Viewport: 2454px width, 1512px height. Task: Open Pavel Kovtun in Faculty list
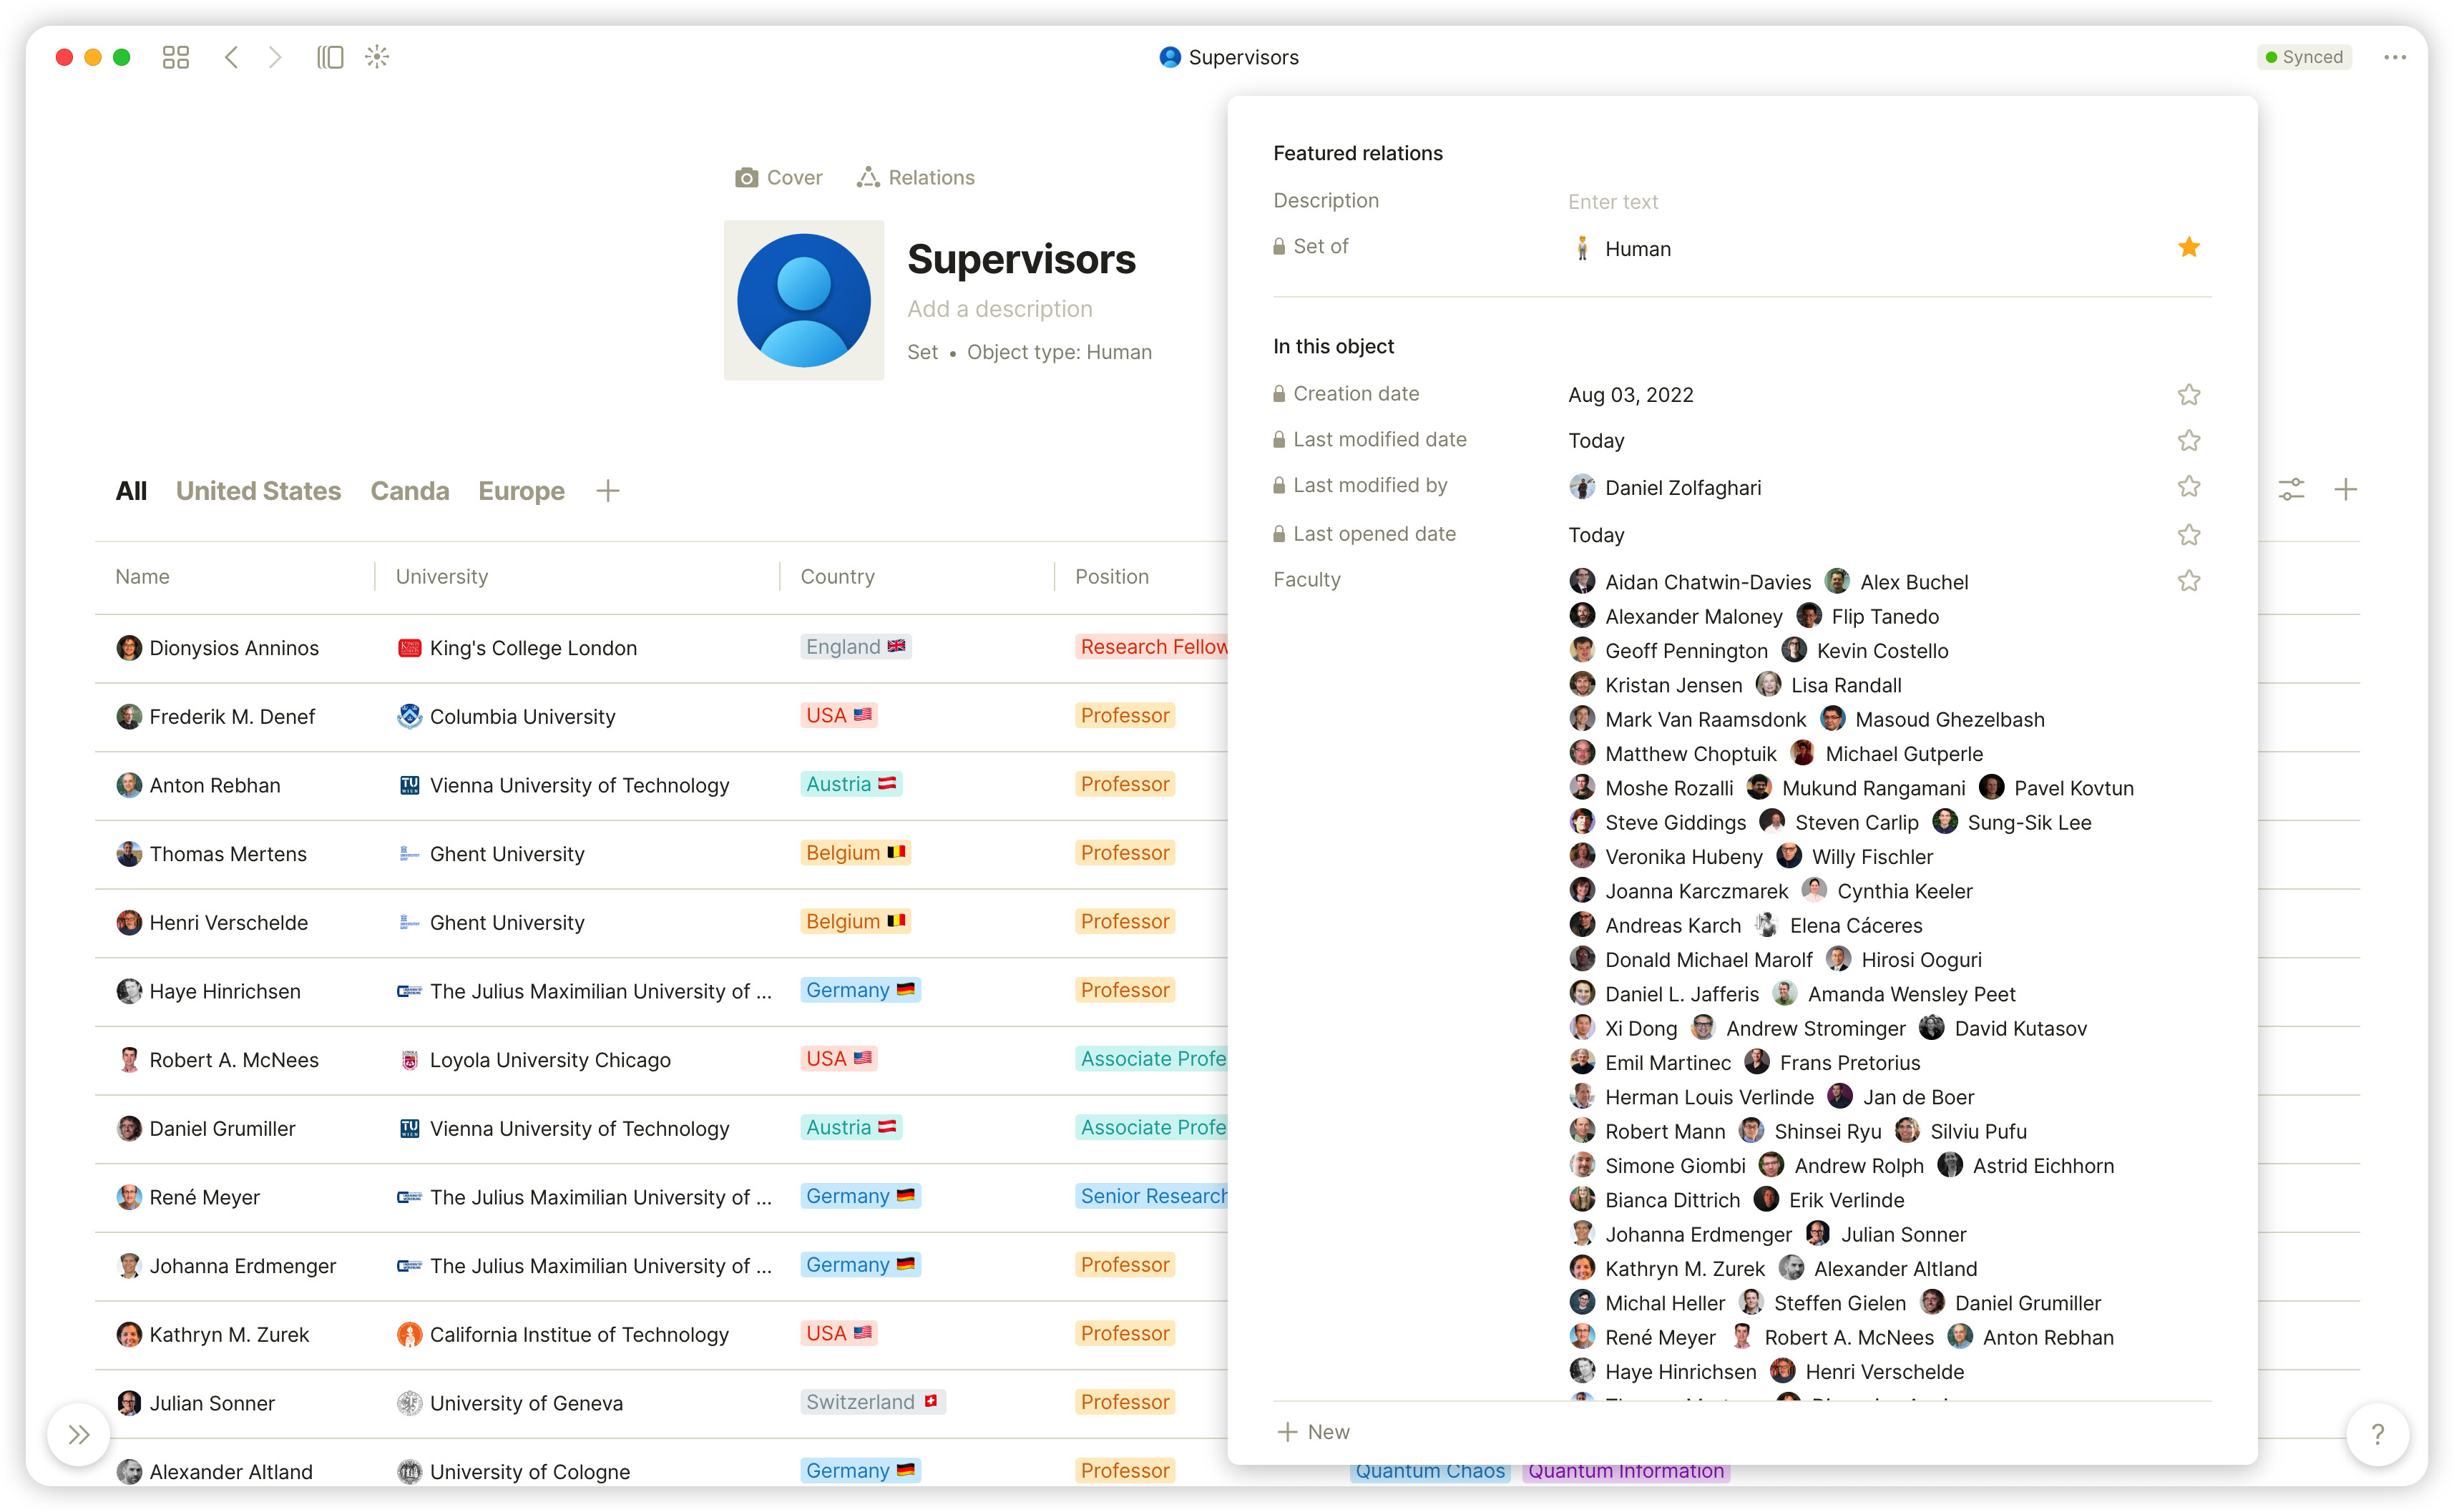(2057, 788)
